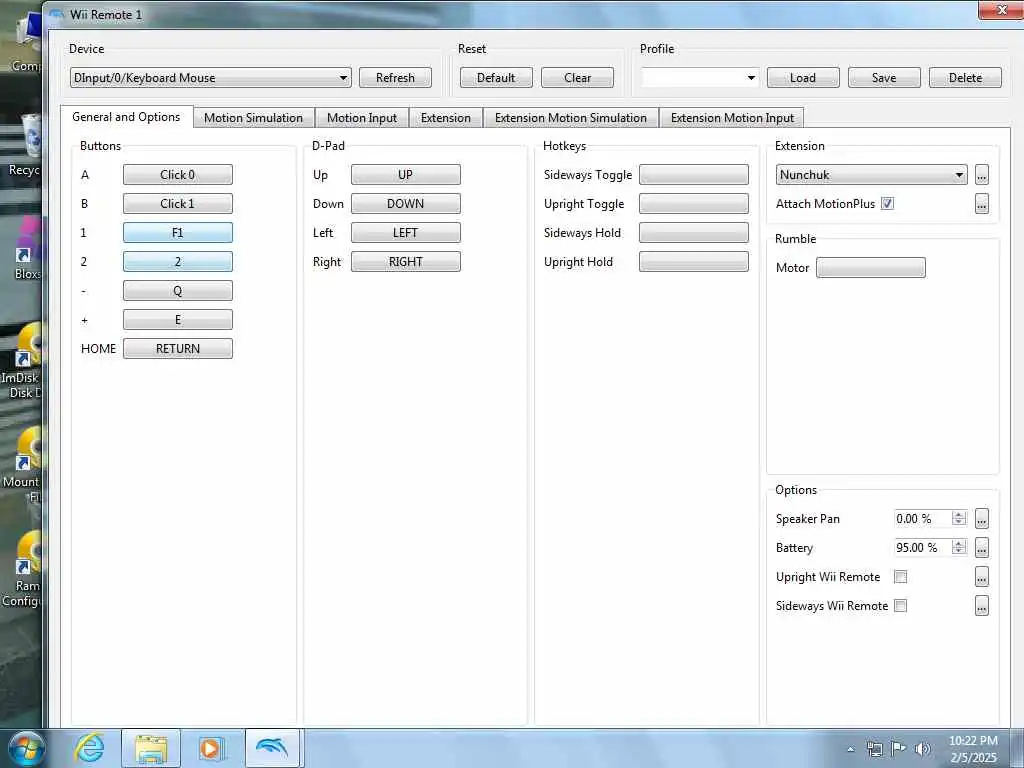Image resolution: width=1024 pixels, height=768 pixels.
Task: Open Speaker Pan advanced settings button
Action: pos(982,519)
